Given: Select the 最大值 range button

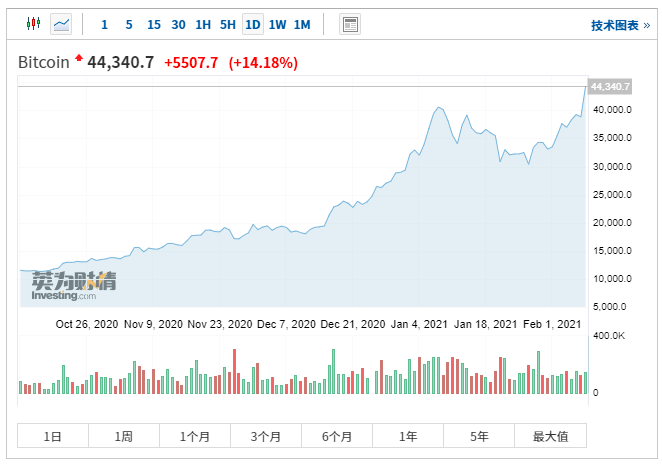Looking at the screenshot, I should pyautogui.click(x=550, y=435).
